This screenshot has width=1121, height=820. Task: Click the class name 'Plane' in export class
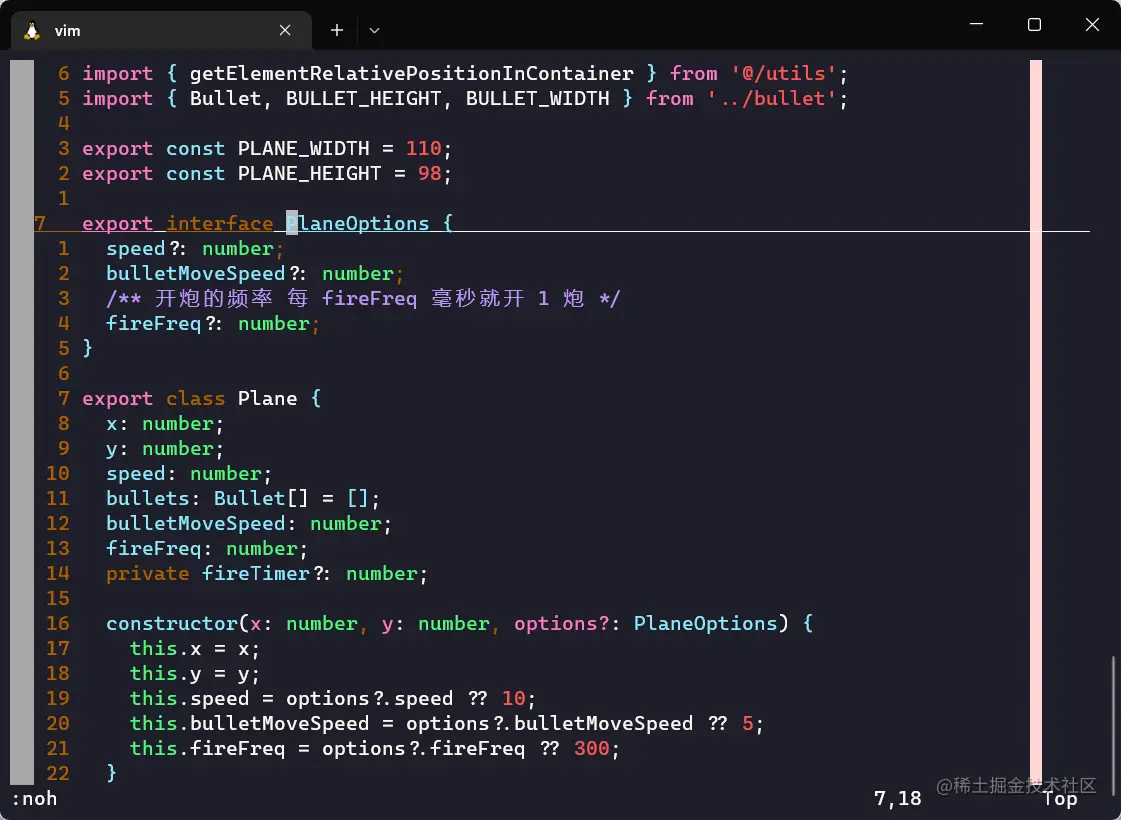click(x=267, y=399)
